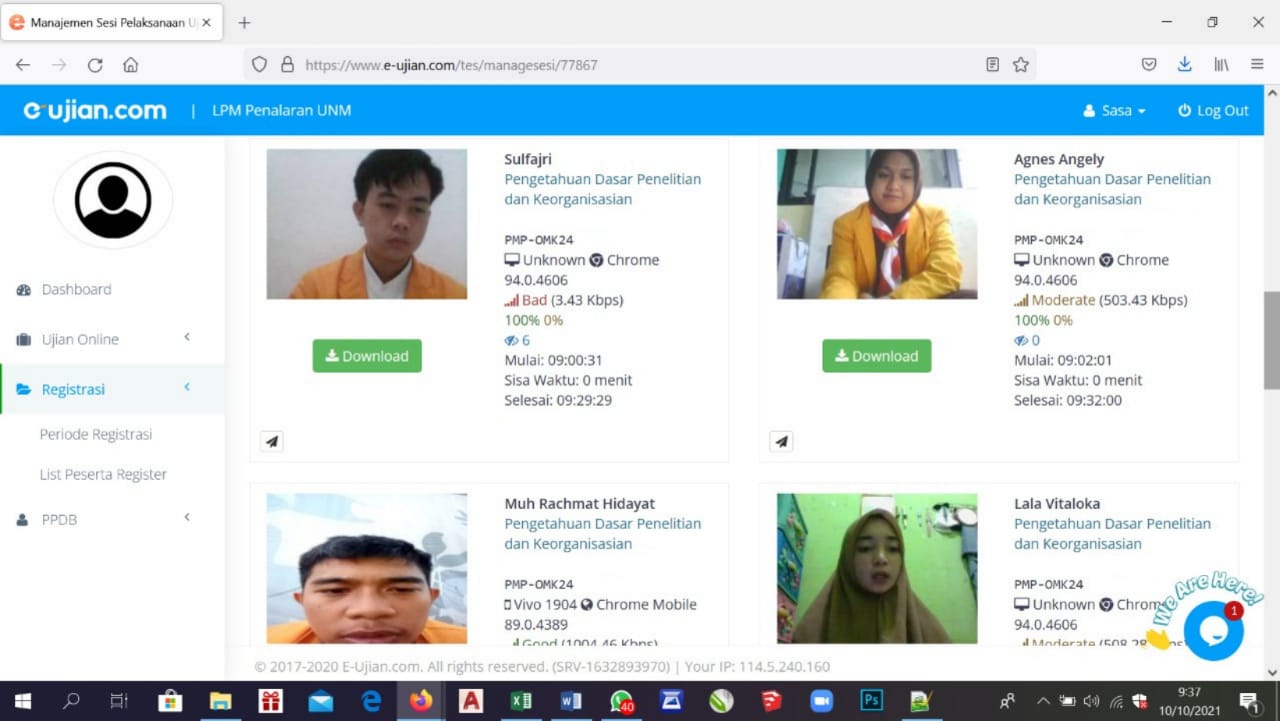Open Photoshop from the taskbar
The height and width of the screenshot is (721, 1280).
pyautogui.click(x=871, y=701)
